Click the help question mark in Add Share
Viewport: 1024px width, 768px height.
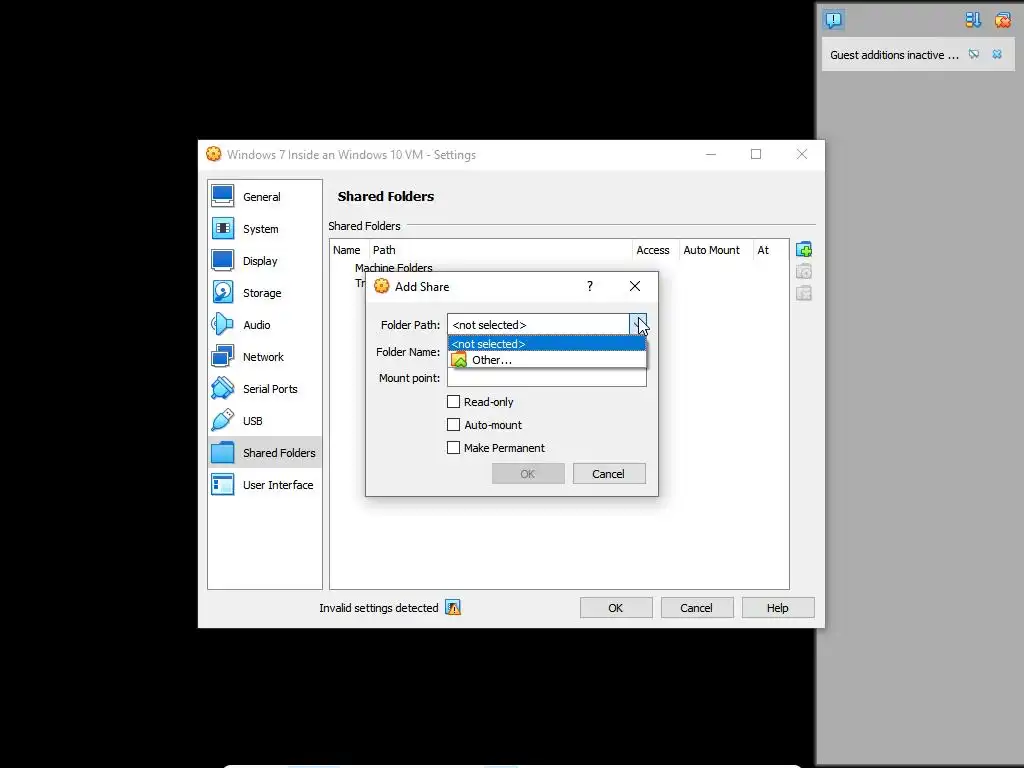tap(590, 286)
